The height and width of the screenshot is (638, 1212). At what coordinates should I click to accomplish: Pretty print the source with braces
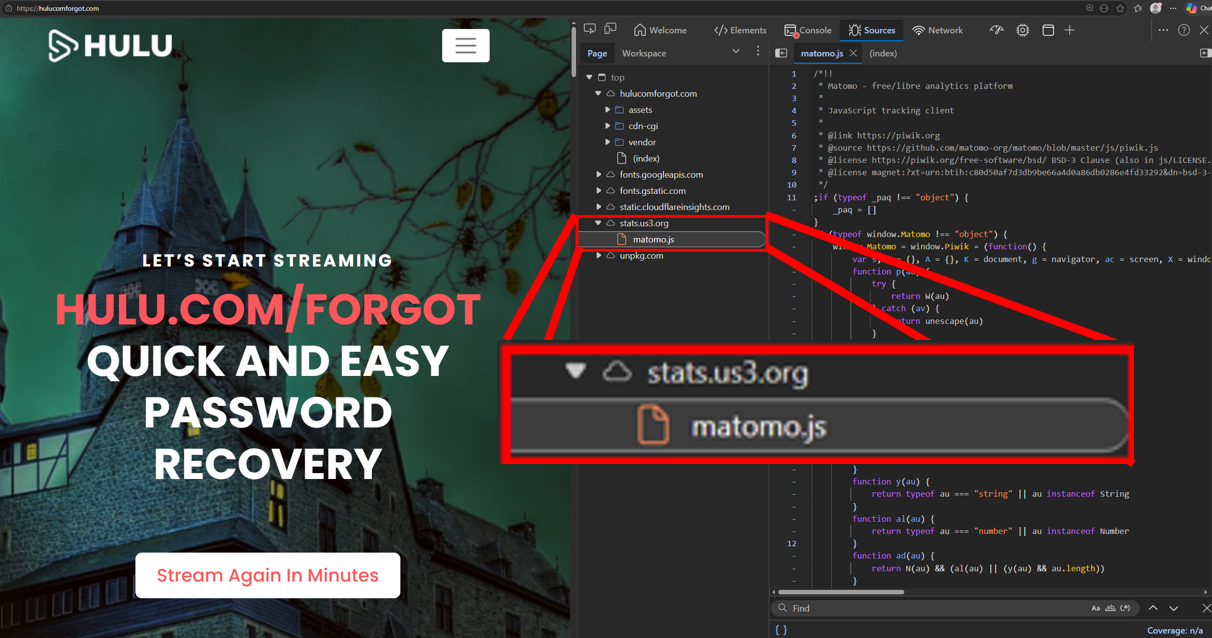click(x=781, y=630)
